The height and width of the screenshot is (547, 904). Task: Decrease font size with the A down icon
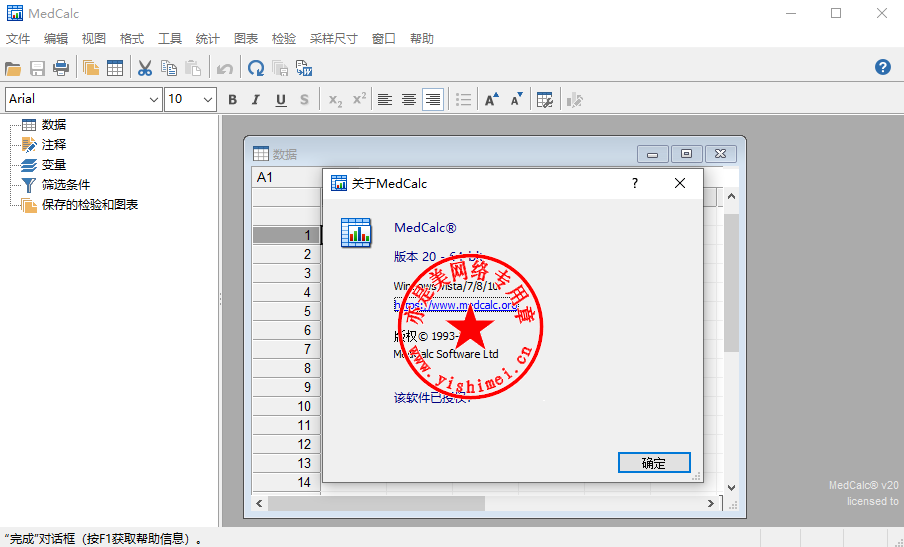tap(517, 100)
